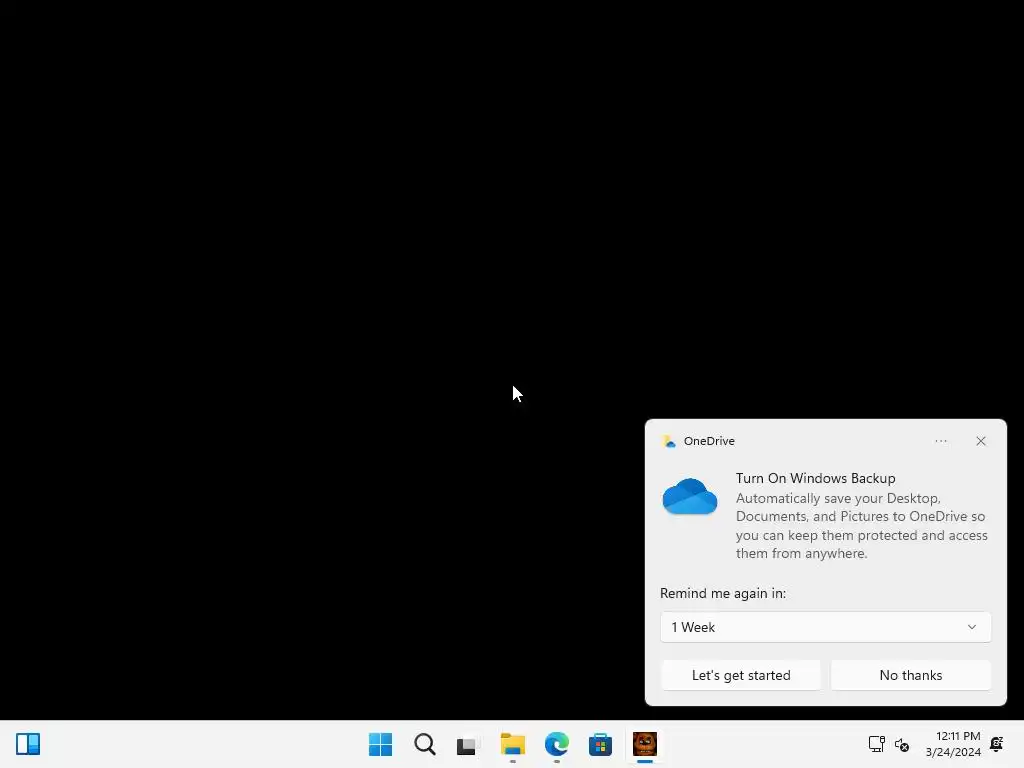Open File Explorer from taskbar
The image size is (1024, 768).
click(x=513, y=744)
